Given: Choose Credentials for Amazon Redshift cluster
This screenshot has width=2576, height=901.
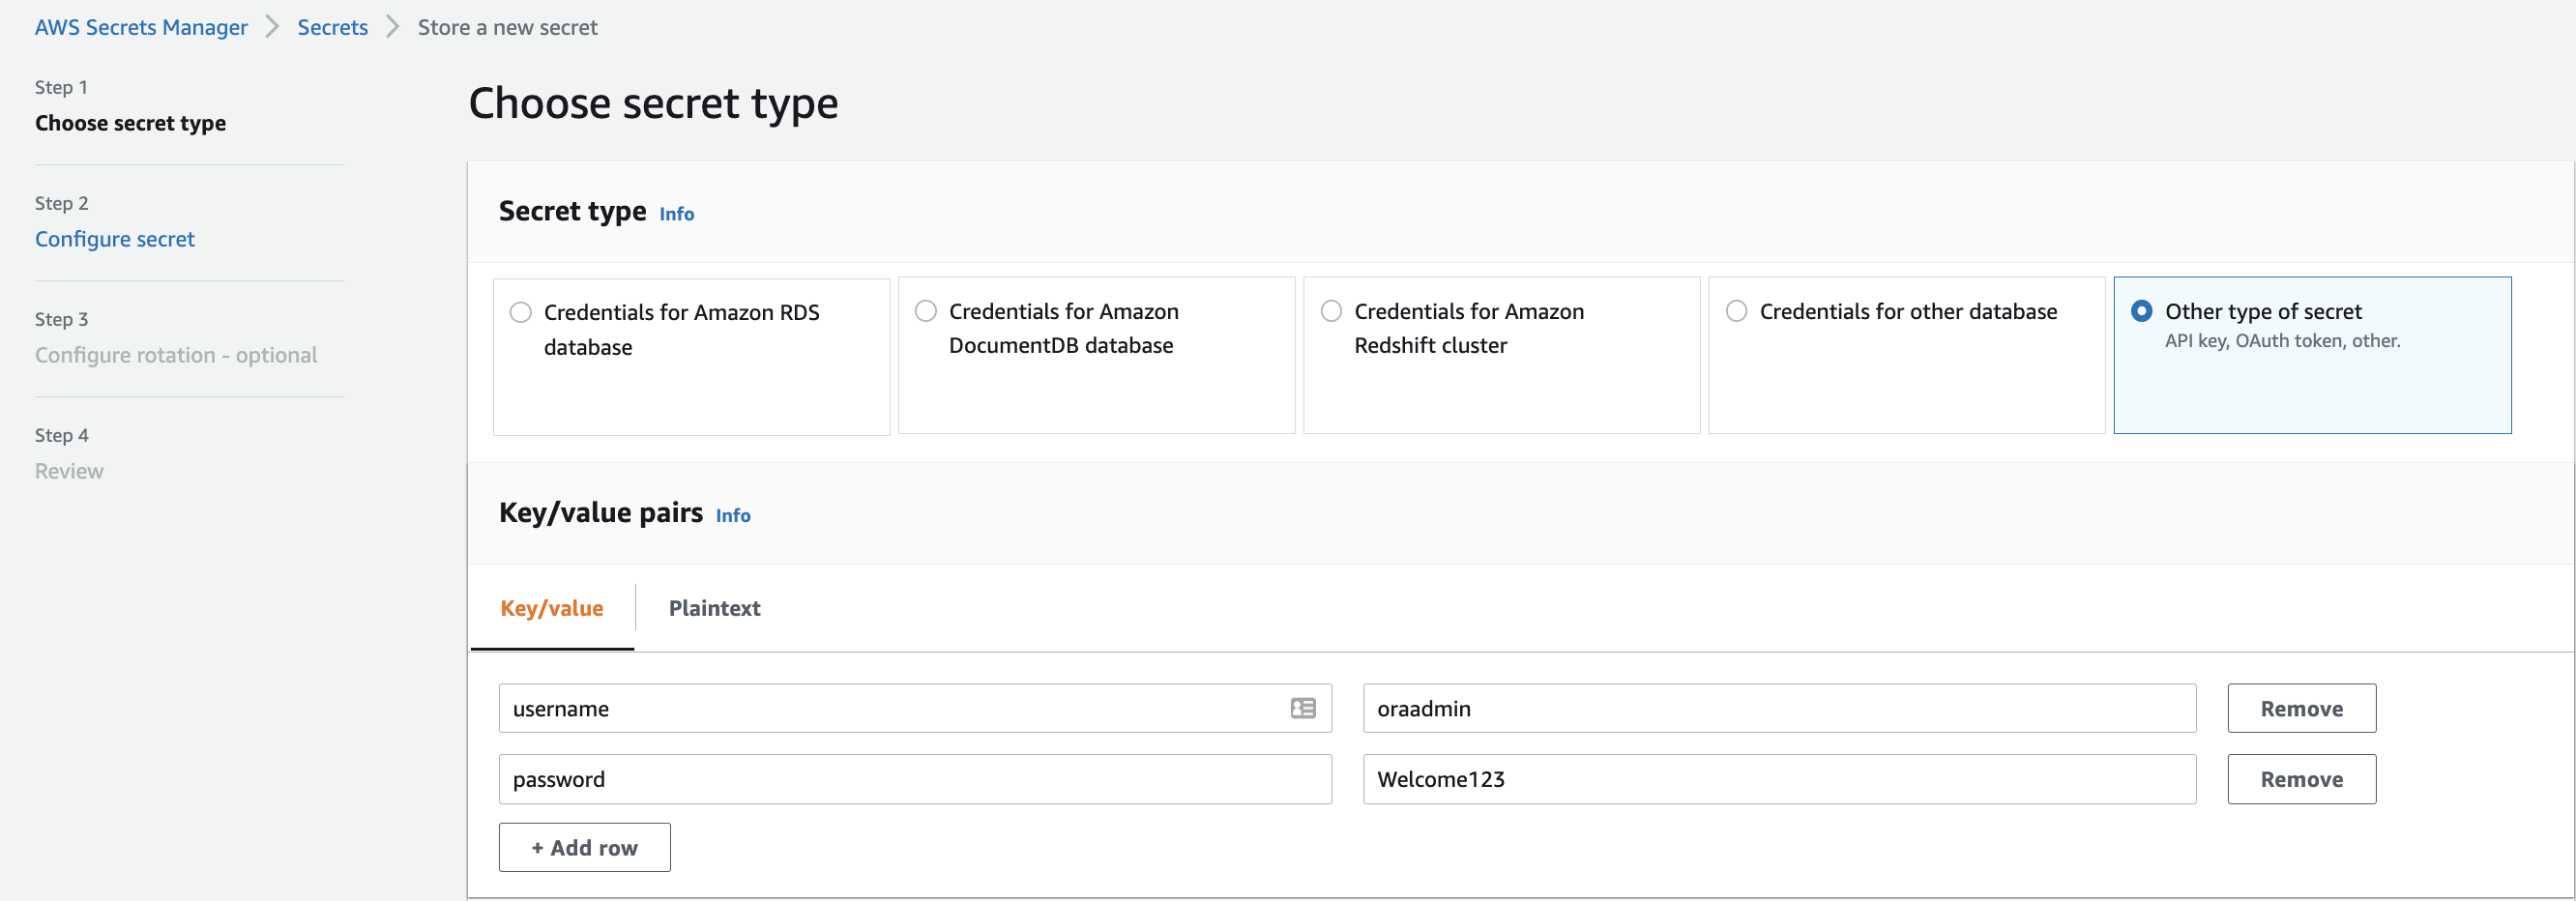Looking at the screenshot, I should tap(1331, 311).
